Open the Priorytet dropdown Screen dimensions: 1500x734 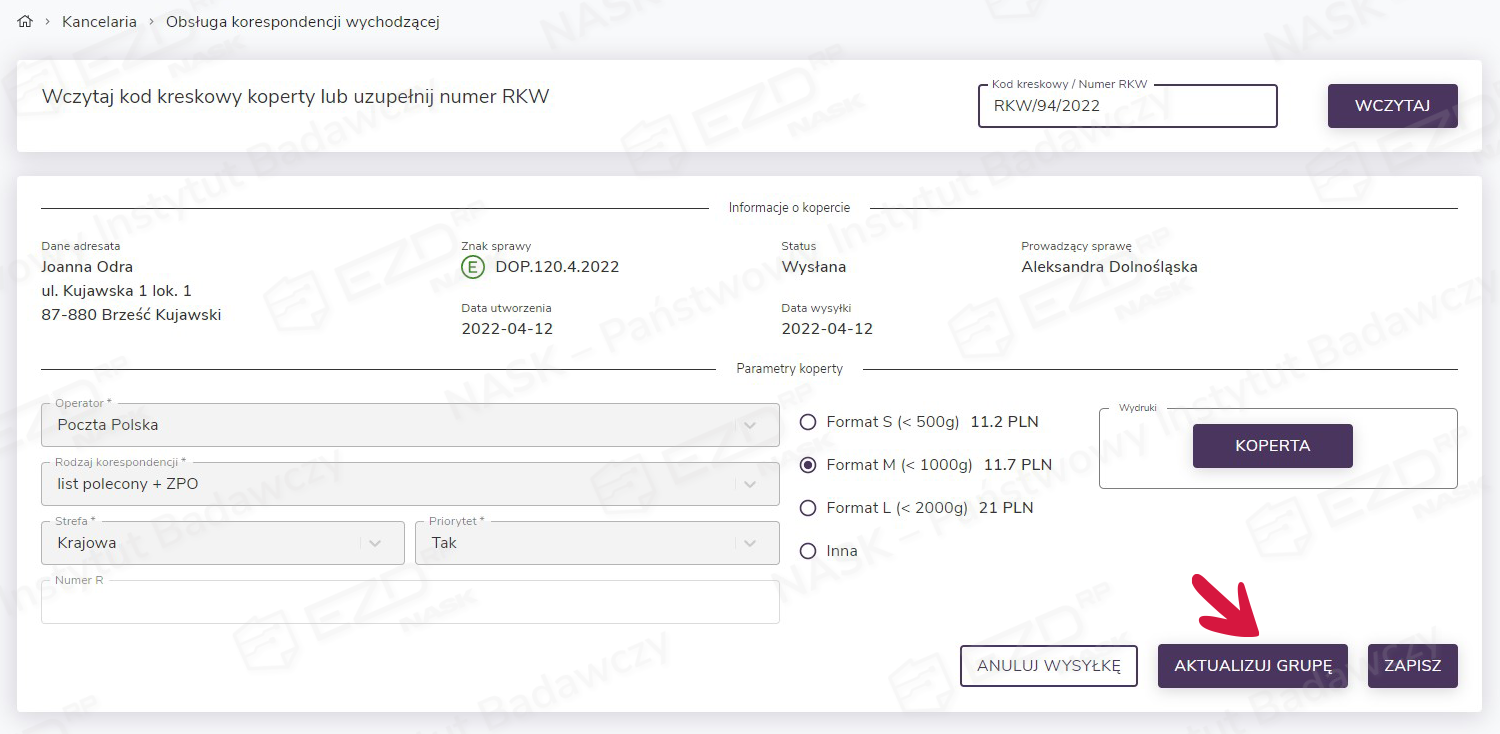pyautogui.click(x=750, y=543)
